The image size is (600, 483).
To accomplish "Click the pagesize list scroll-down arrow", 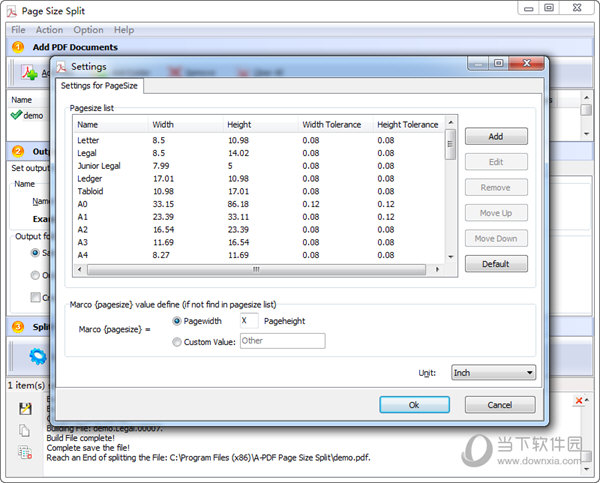I will 451,257.
